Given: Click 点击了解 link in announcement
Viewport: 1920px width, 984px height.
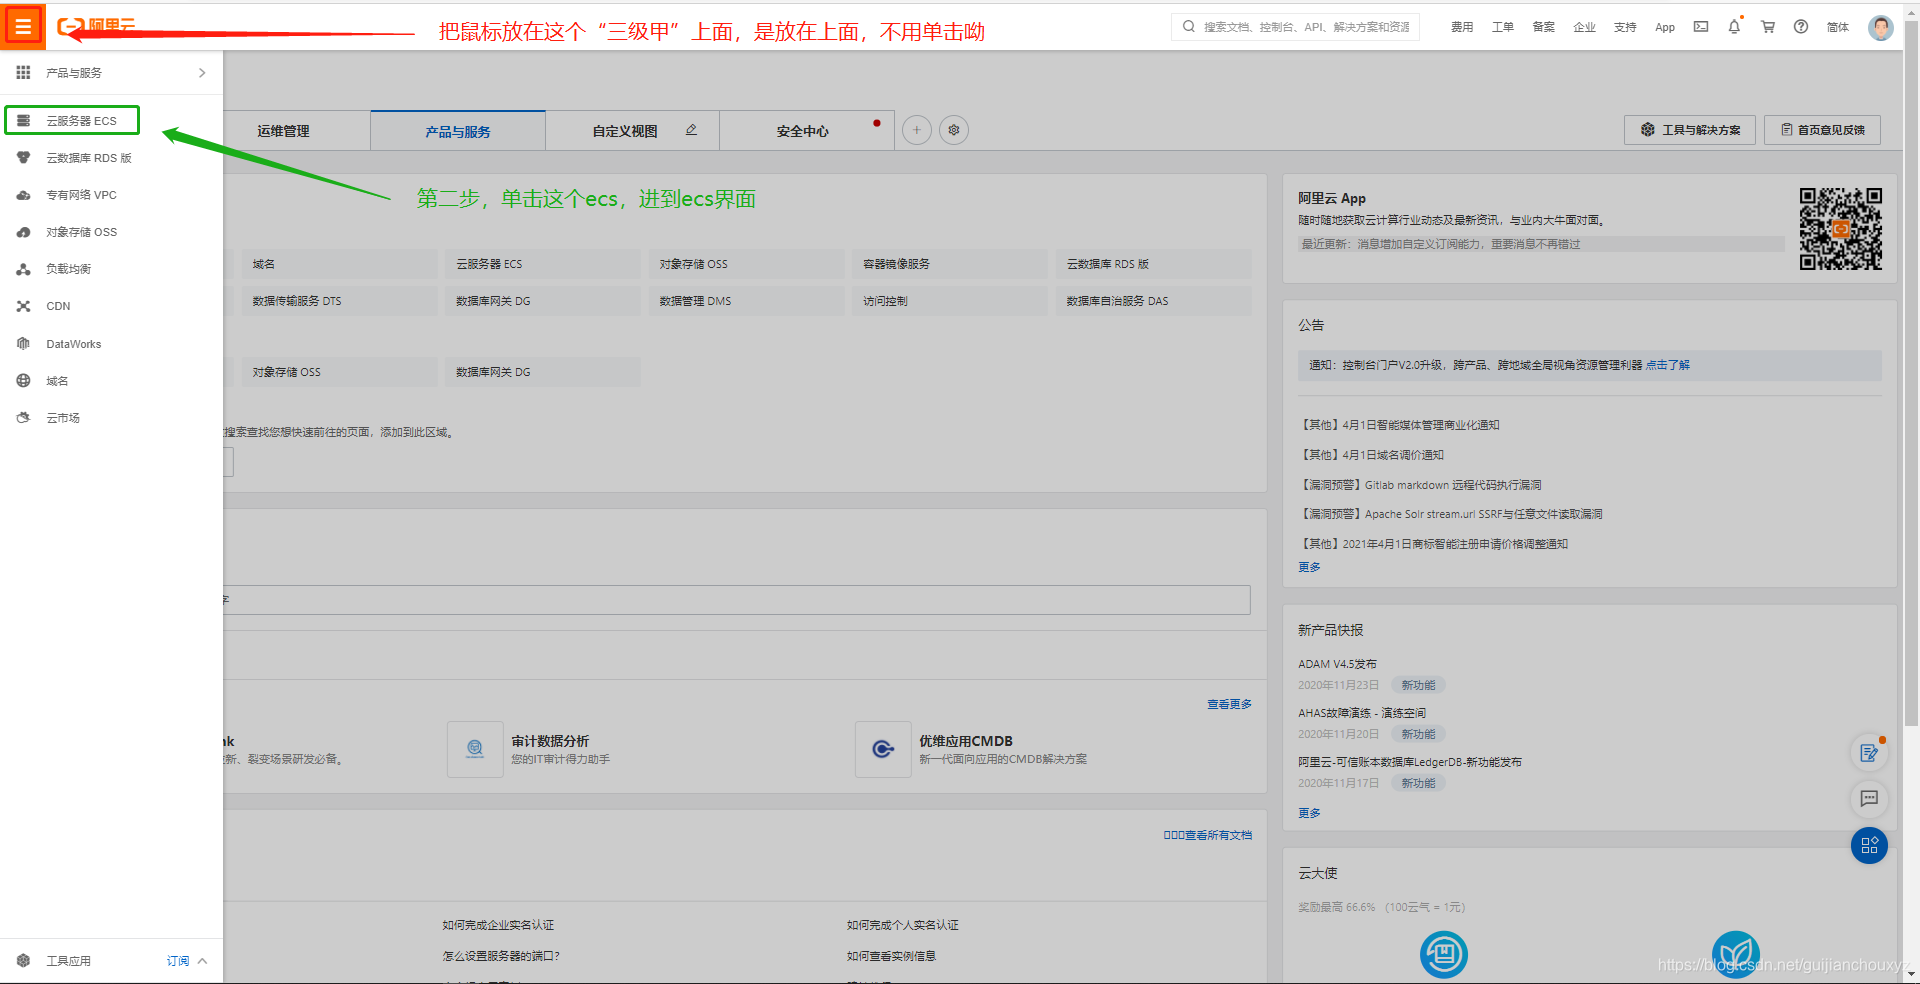Looking at the screenshot, I should pyautogui.click(x=1668, y=365).
